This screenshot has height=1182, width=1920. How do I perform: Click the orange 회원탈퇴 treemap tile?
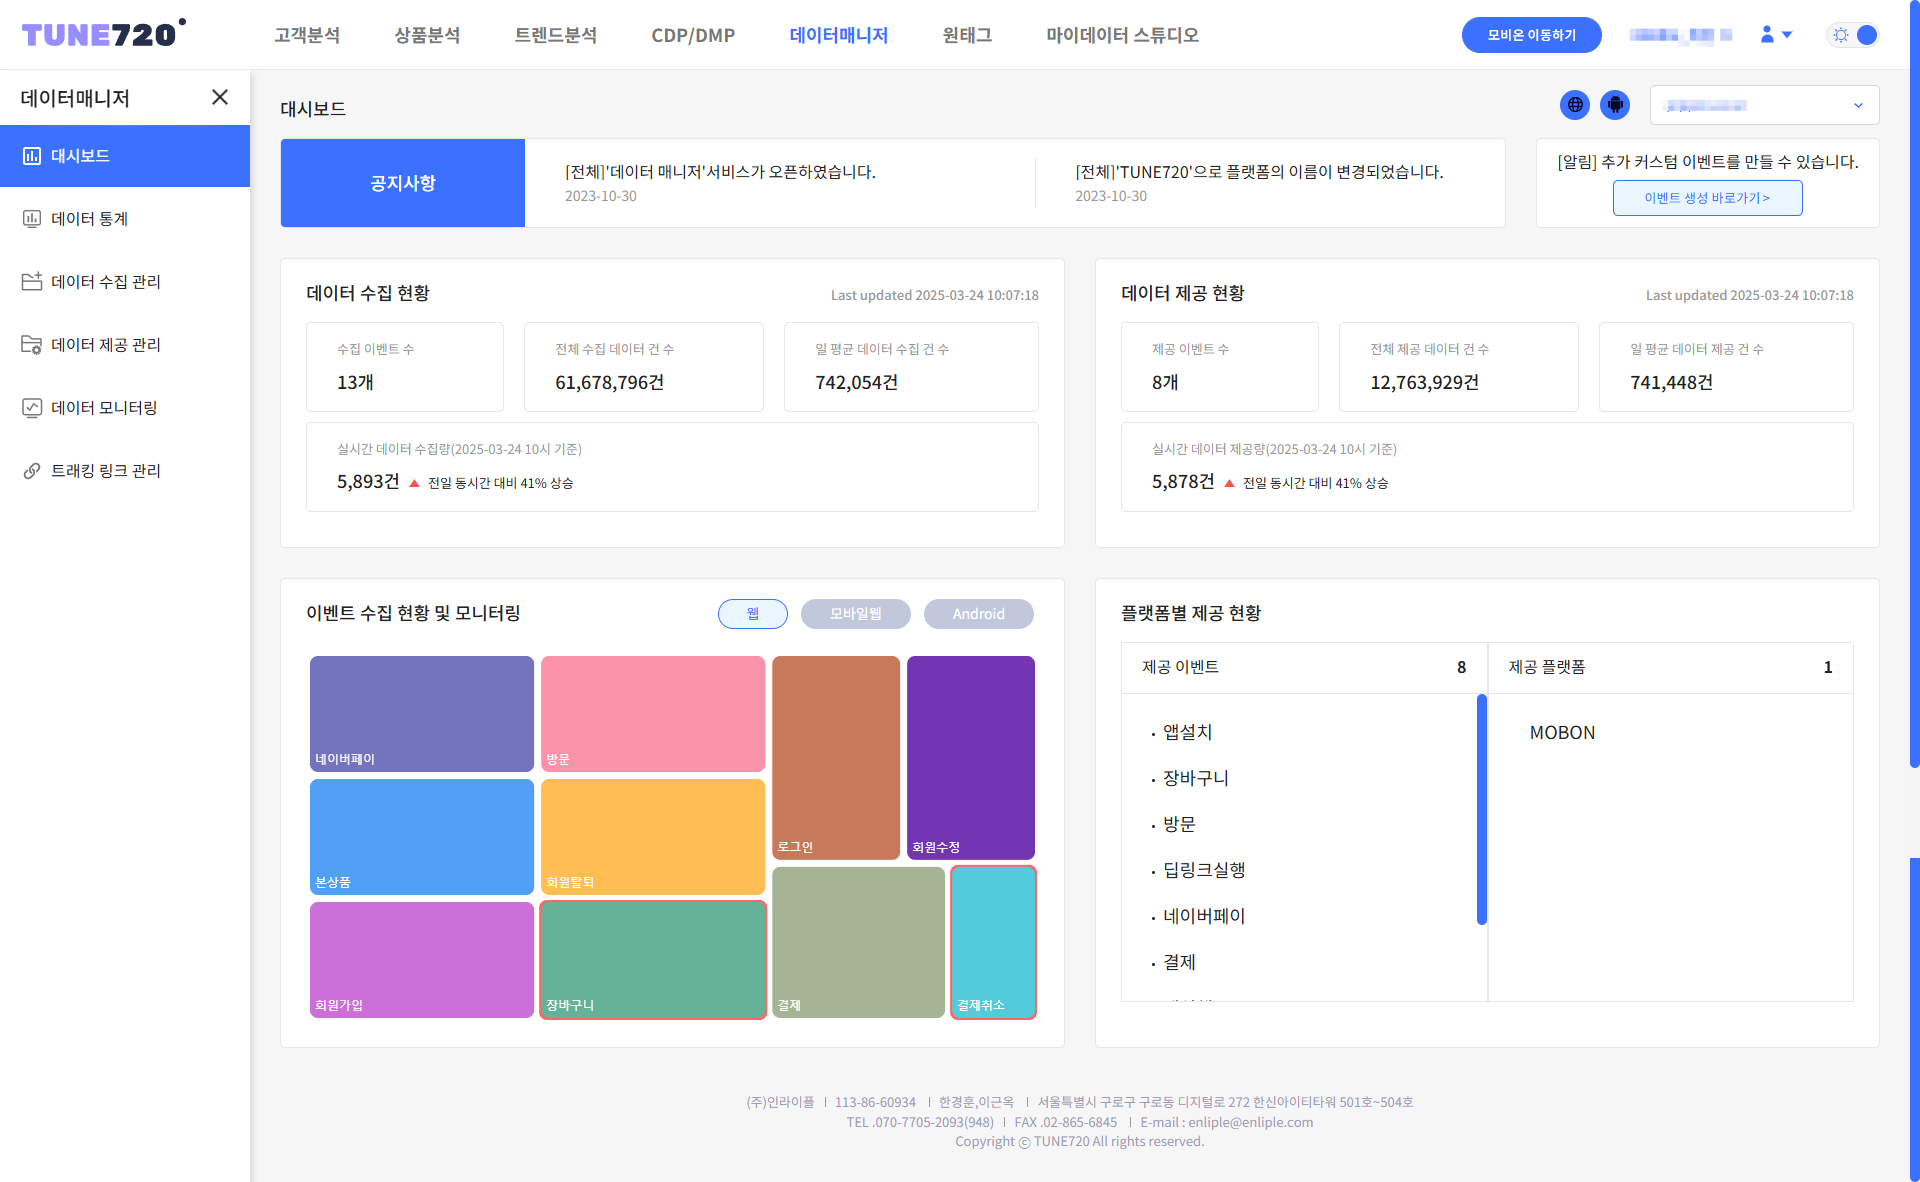[x=653, y=837]
